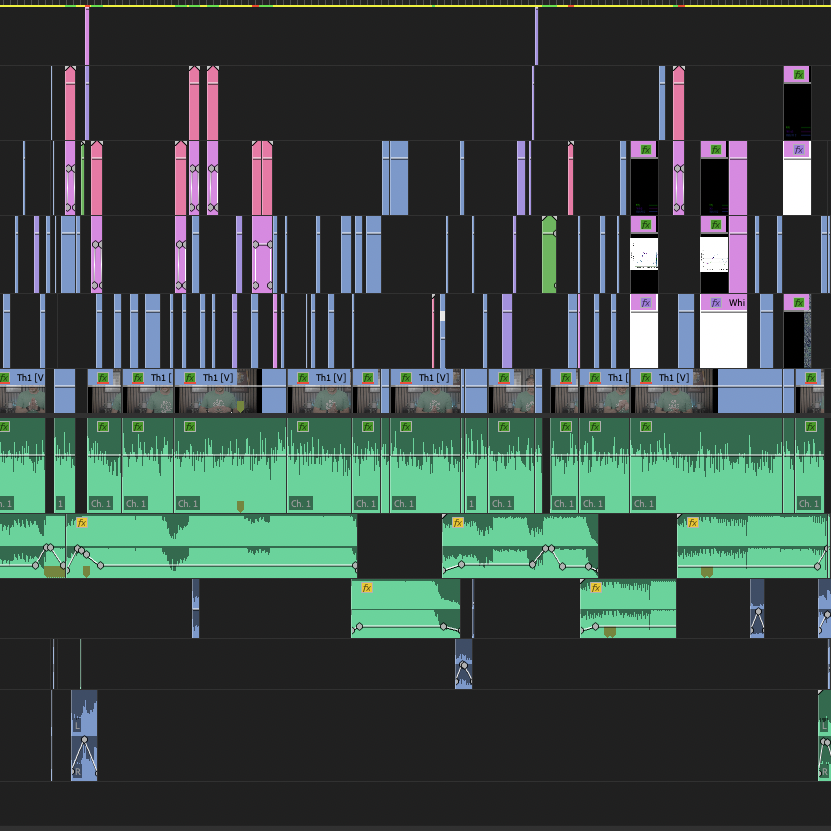Click the fx badge on the widest Ch. 1 audio clip

[x=645, y=426]
